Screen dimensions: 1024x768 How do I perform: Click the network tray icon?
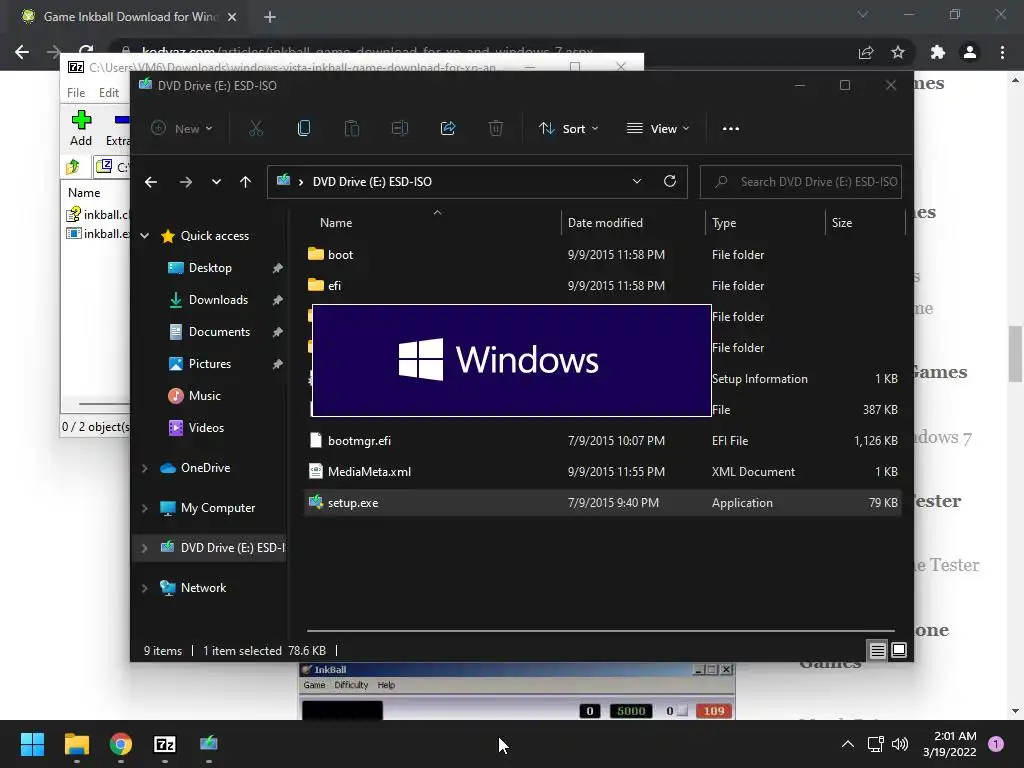875,744
